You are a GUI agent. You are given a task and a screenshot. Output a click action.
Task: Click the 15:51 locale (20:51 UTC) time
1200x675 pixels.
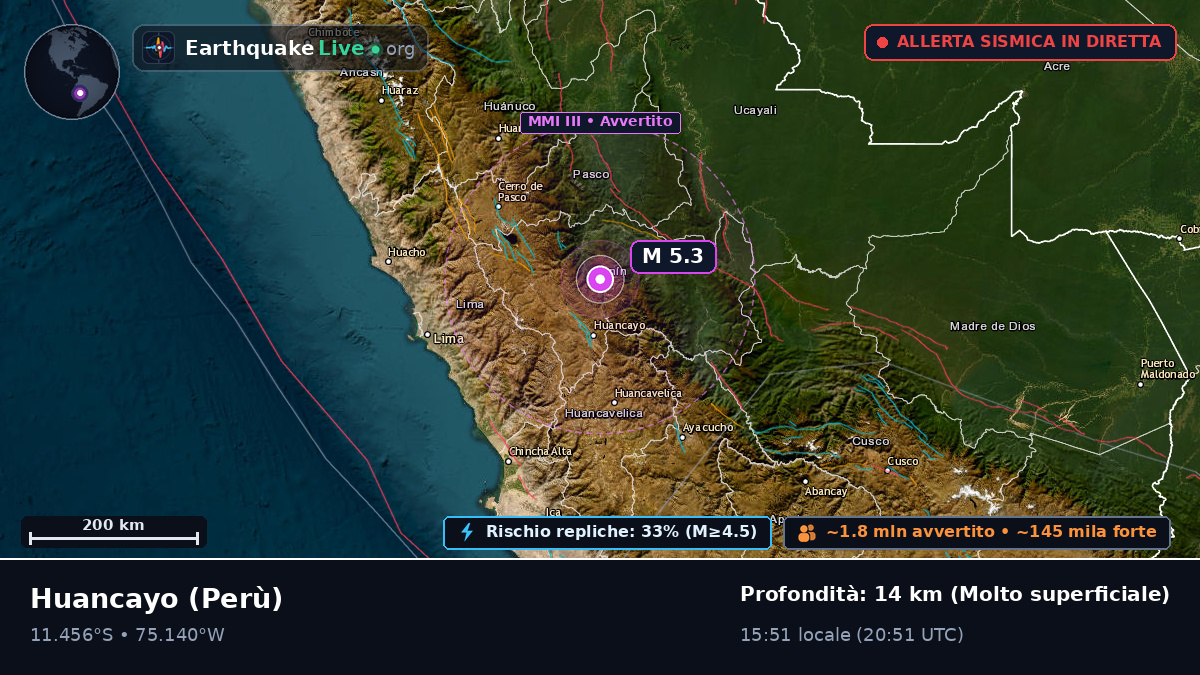[x=852, y=635]
